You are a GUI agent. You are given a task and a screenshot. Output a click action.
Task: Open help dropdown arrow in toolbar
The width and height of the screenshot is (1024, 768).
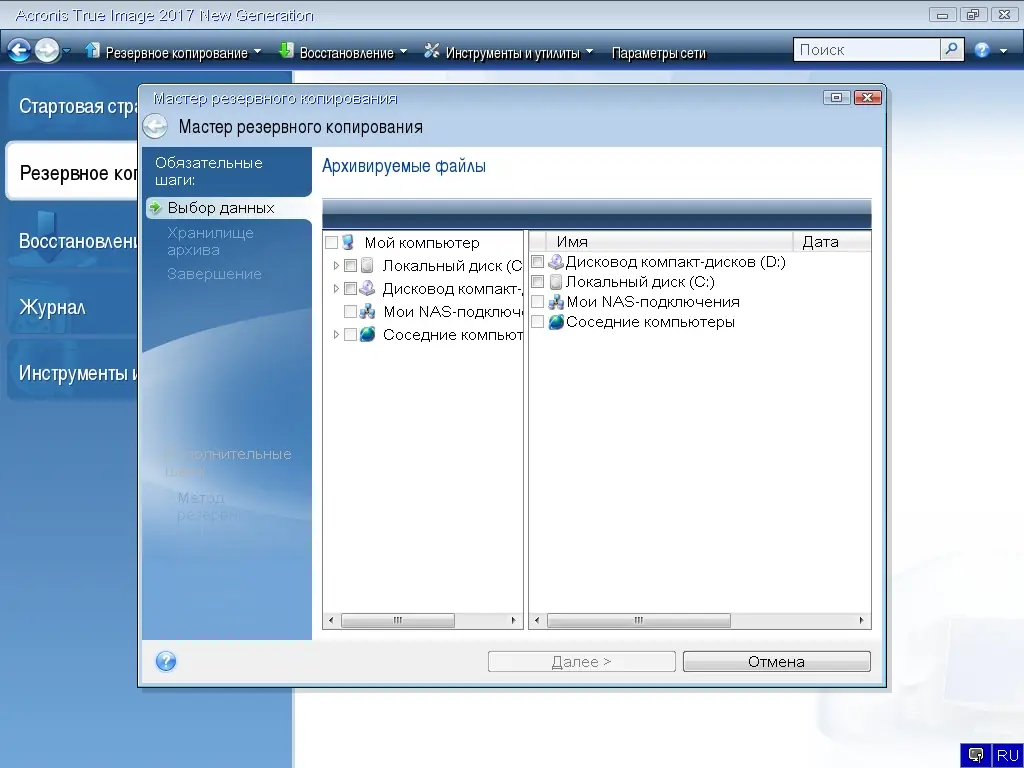click(1003, 50)
